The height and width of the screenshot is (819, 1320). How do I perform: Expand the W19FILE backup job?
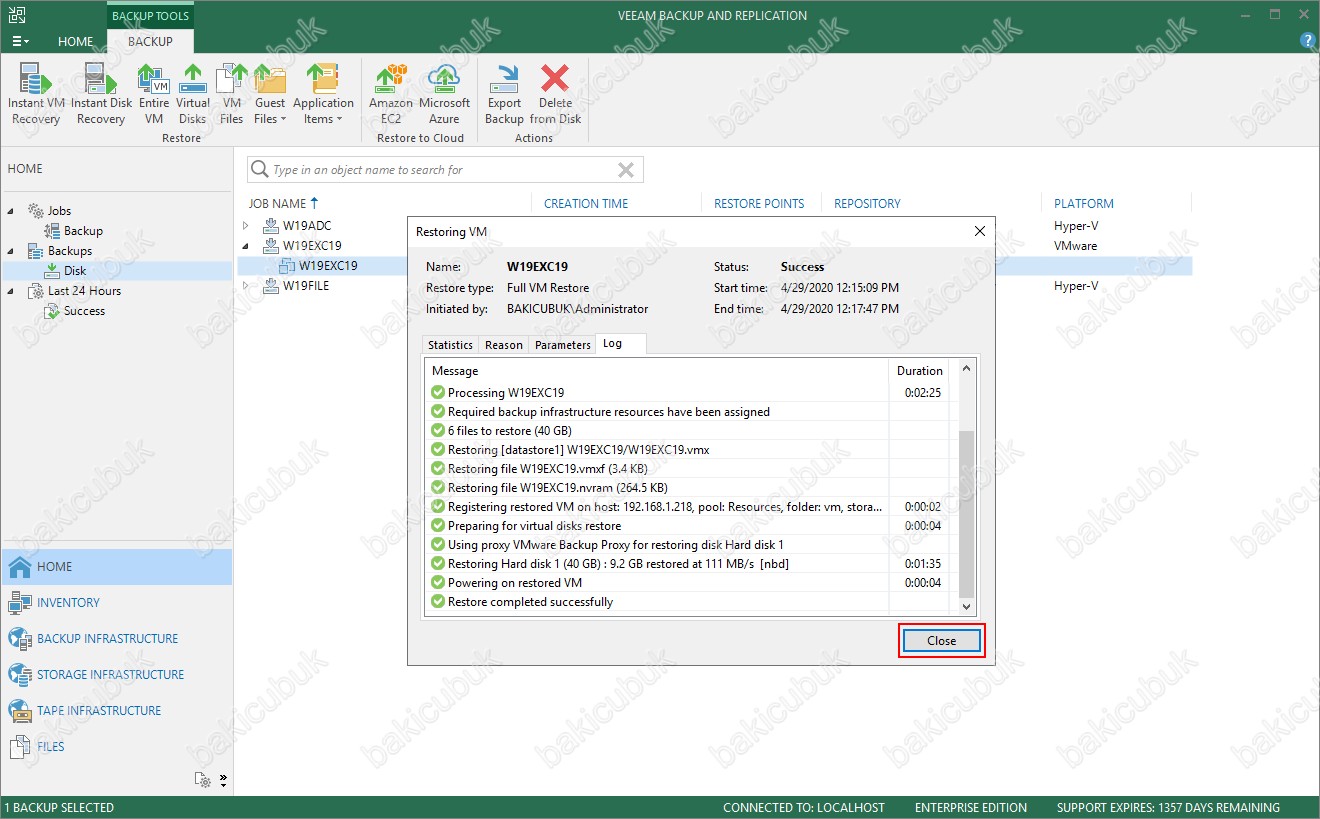point(247,286)
